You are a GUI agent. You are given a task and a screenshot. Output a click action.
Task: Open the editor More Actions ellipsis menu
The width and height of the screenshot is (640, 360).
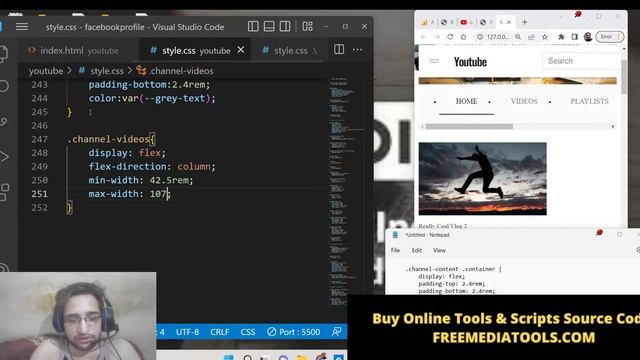358,50
